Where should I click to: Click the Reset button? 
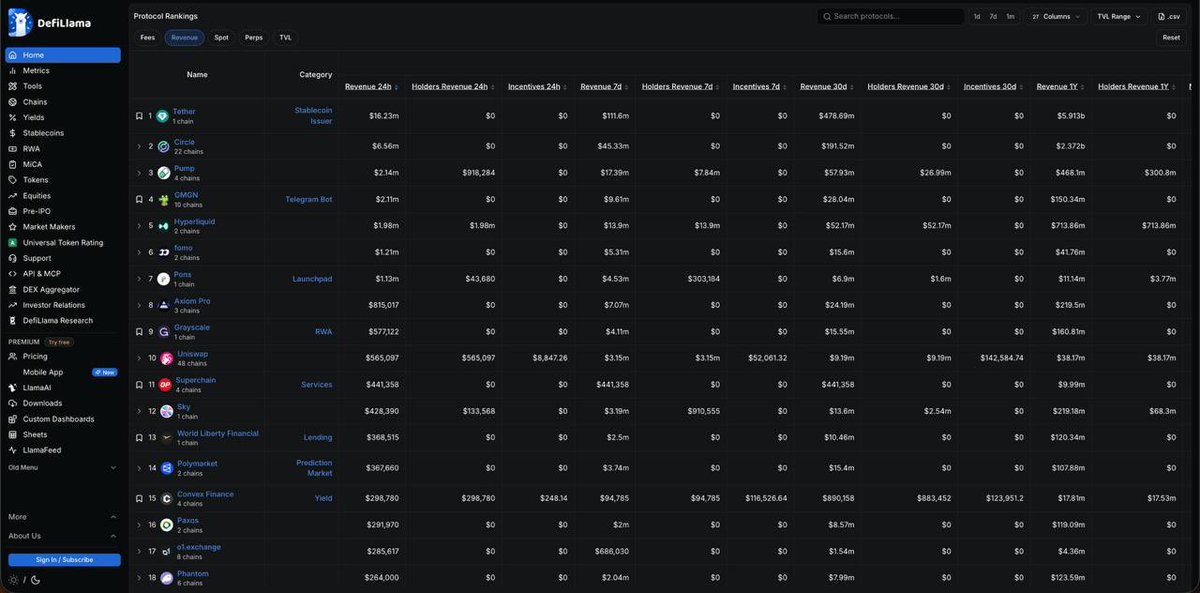[x=1171, y=37]
